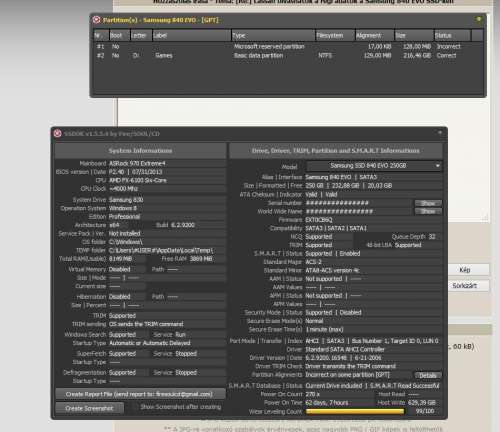The width and height of the screenshot is (500, 432).
Task: Click the Letter column header
Action: coord(141,35)
